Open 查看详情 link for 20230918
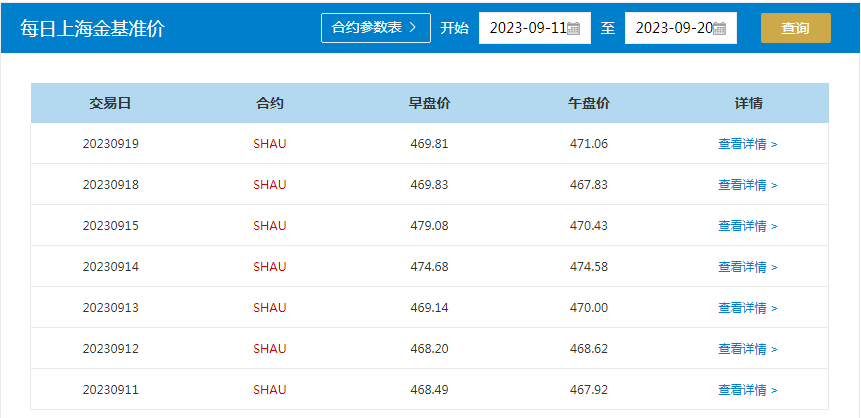 click(x=747, y=185)
